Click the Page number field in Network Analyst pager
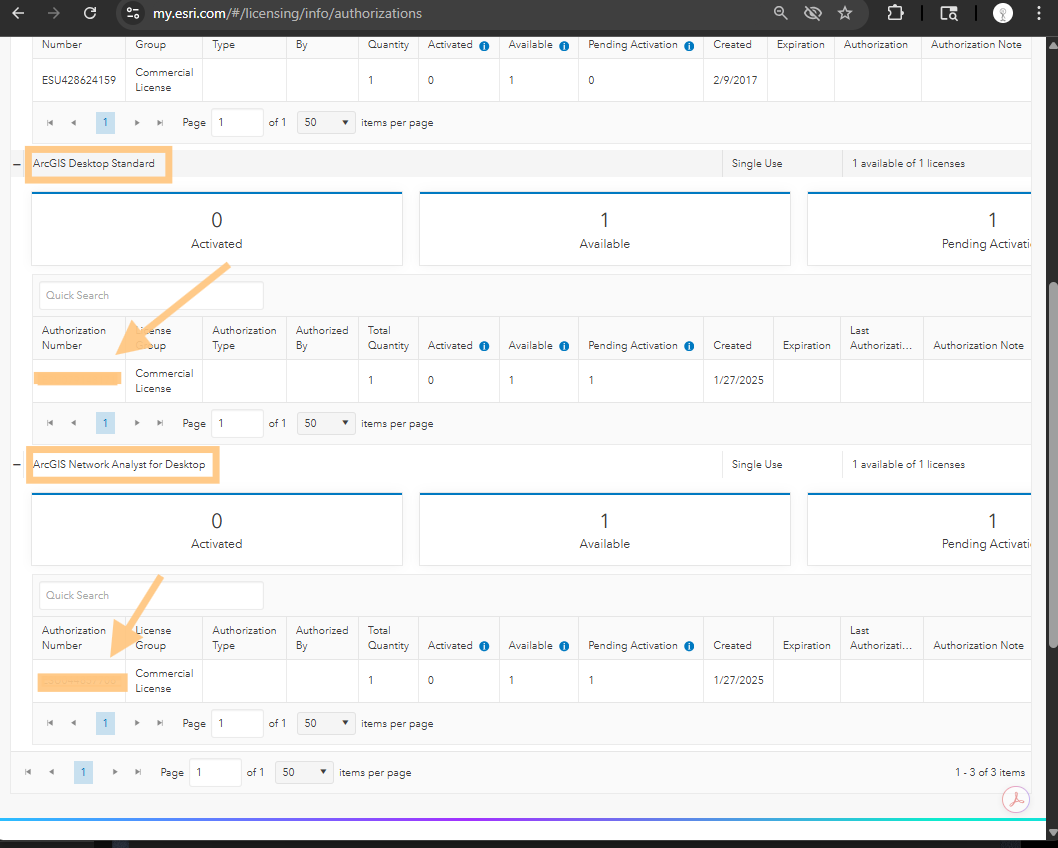The height and width of the screenshot is (848, 1058). pyautogui.click(x=236, y=723)
